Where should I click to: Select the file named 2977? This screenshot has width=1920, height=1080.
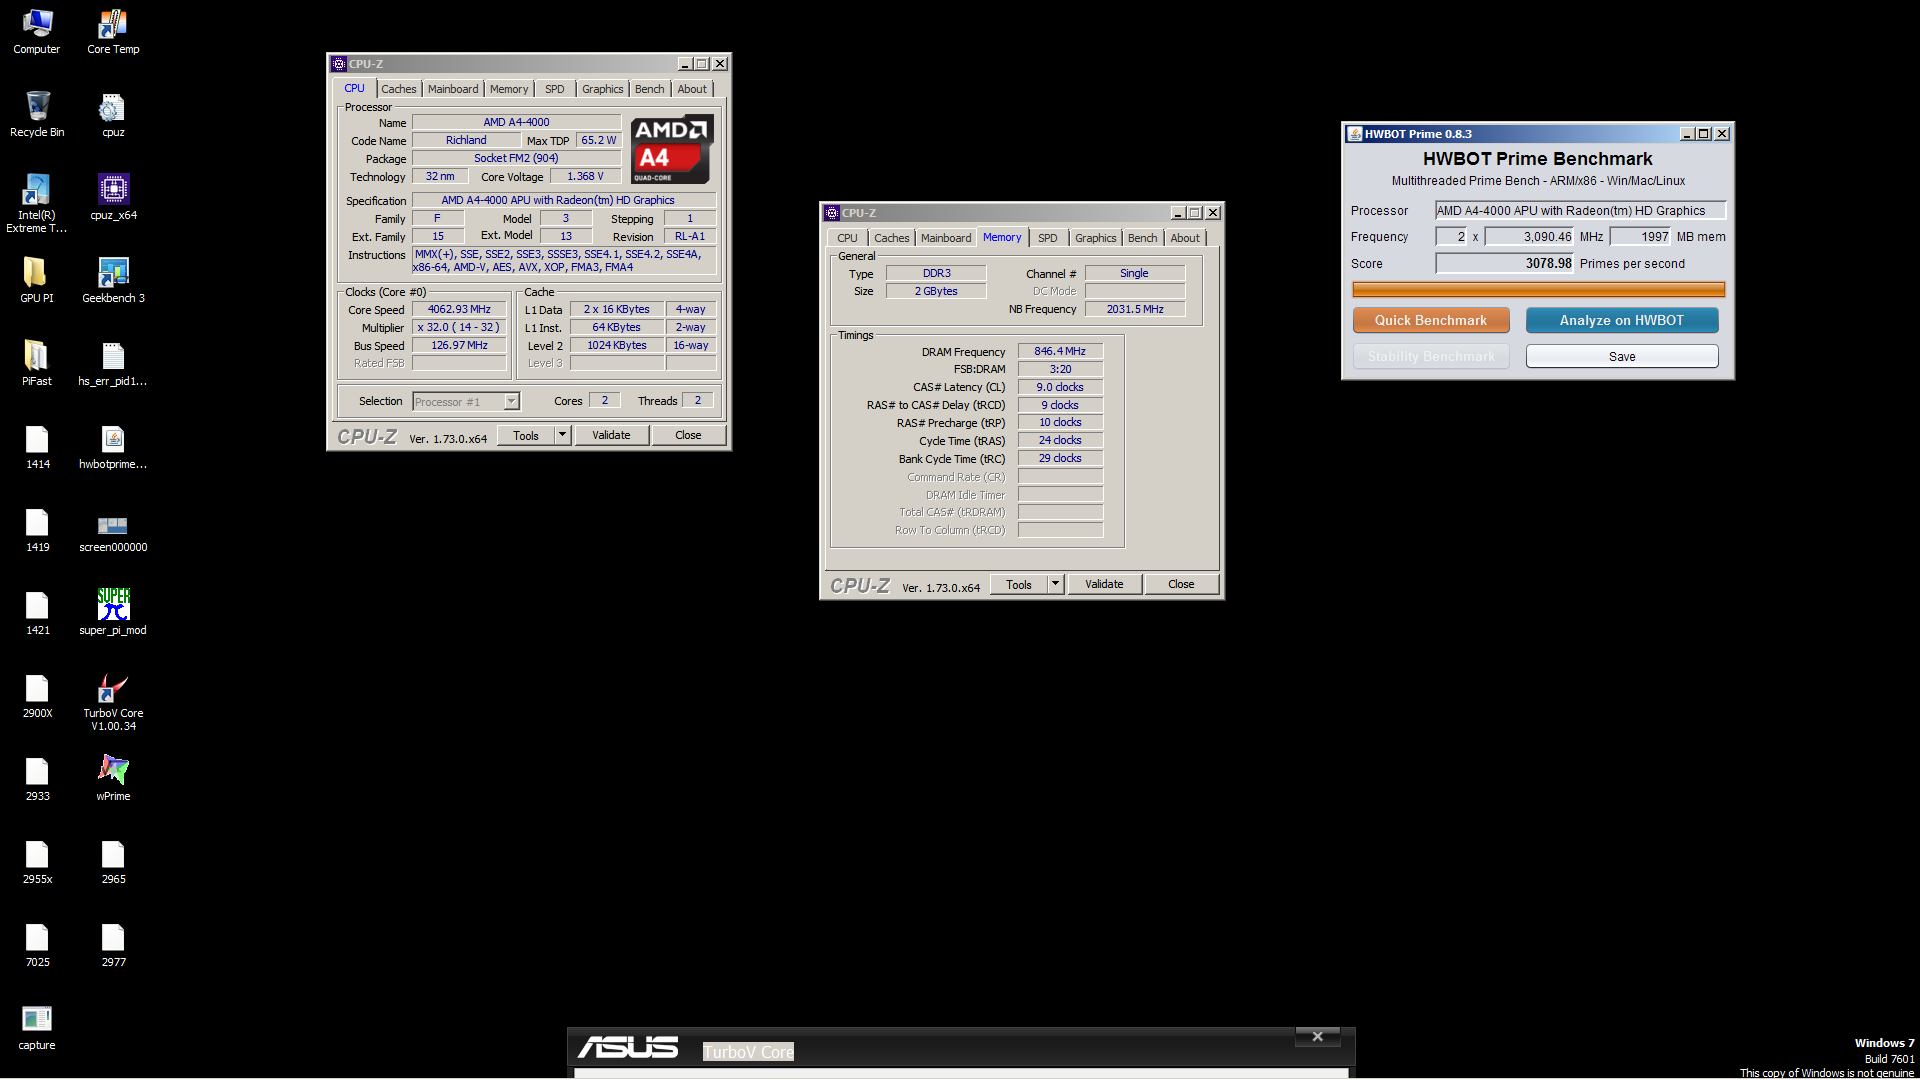click(113, 944)
